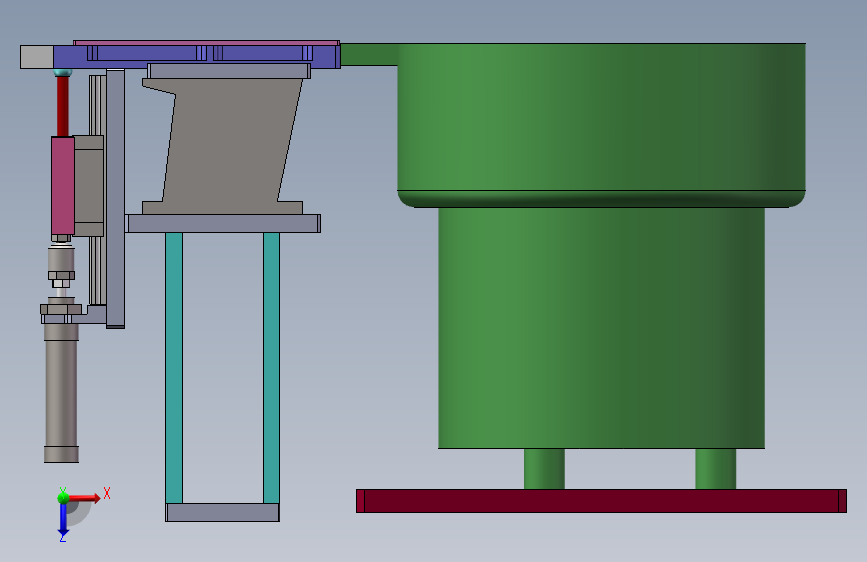This screenshot has width=867, height=562.
Task: Select the left green support leg under drum
Action: coord(544,469)
